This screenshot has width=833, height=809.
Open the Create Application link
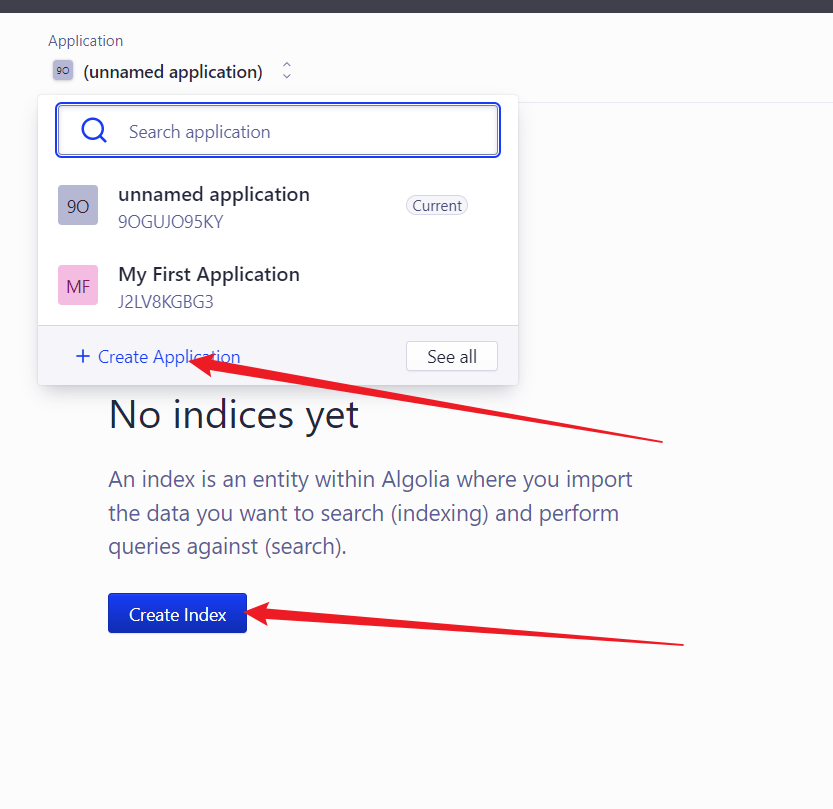pyautogui.click(x=169, y=357)
